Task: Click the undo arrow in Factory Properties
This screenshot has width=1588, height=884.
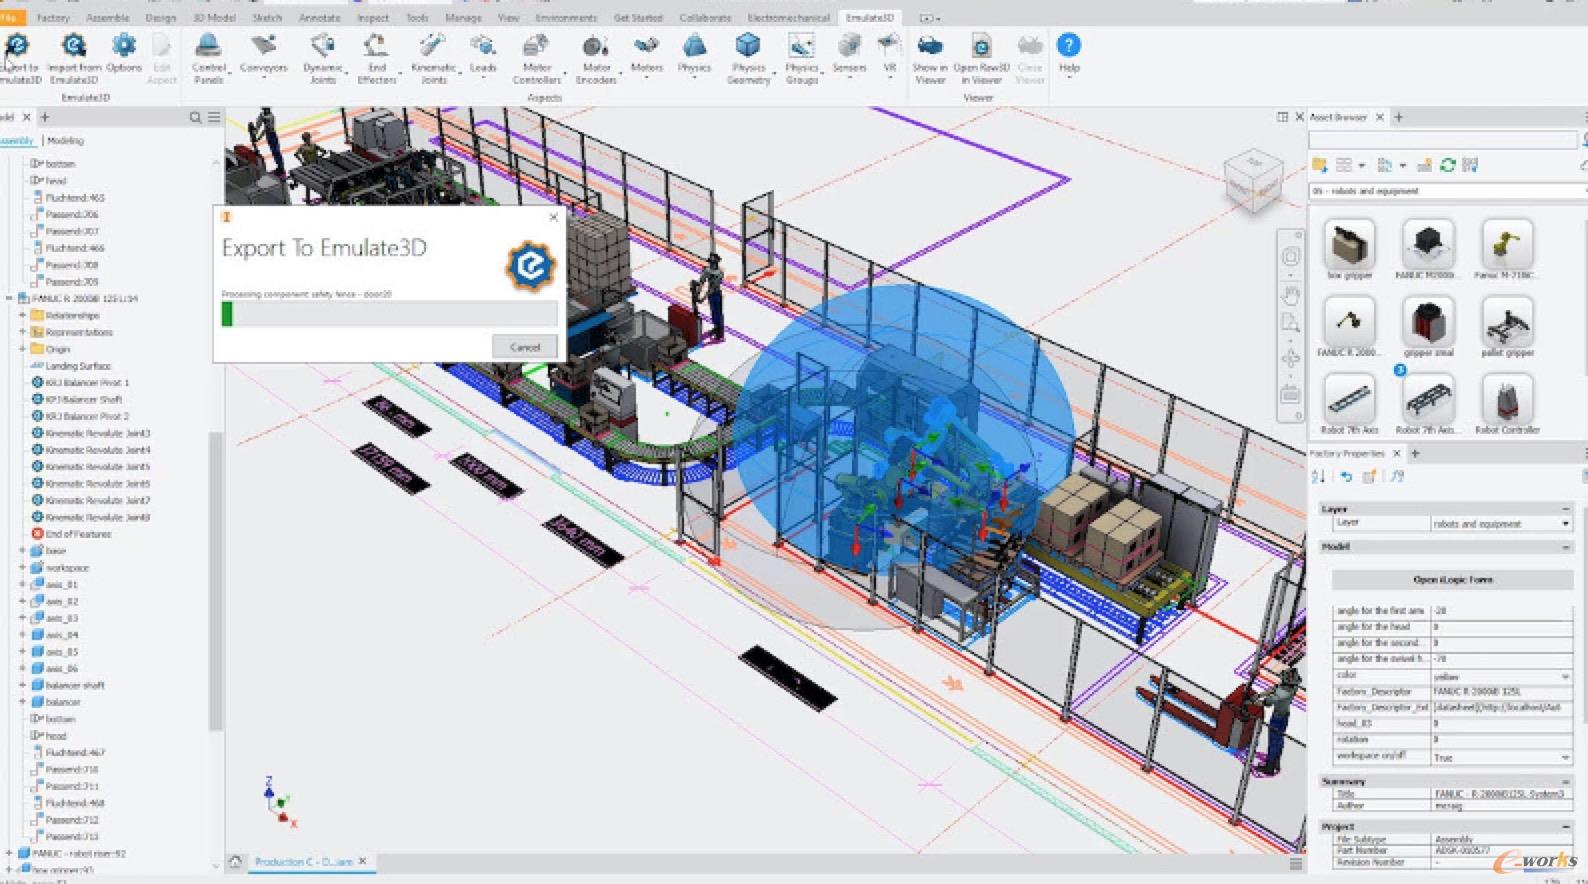Action: pyautogui.click(x=1346, y=477)
